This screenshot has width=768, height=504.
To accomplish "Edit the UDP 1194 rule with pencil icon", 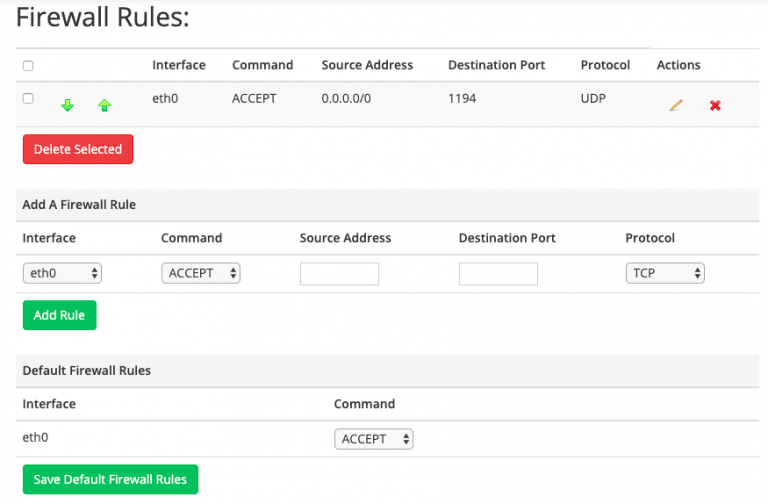I will [676, 105].
